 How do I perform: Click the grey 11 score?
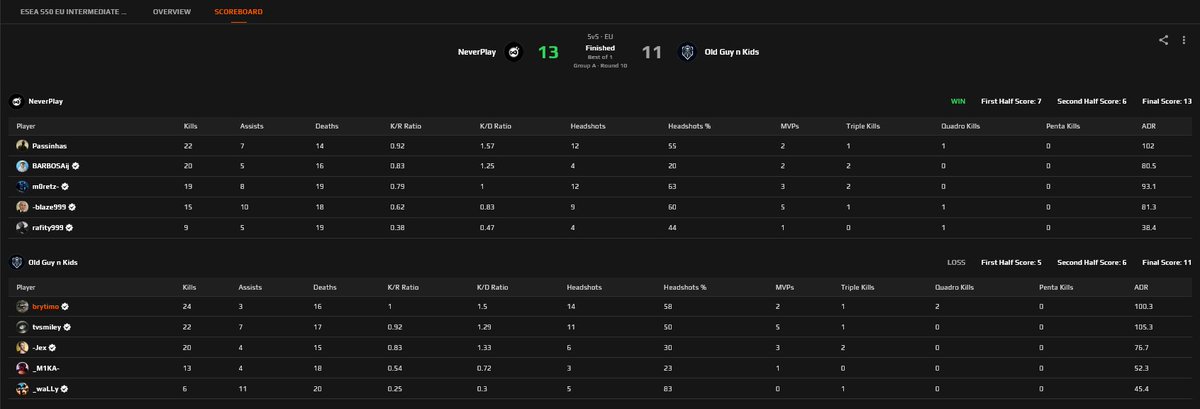coord(651,52)
